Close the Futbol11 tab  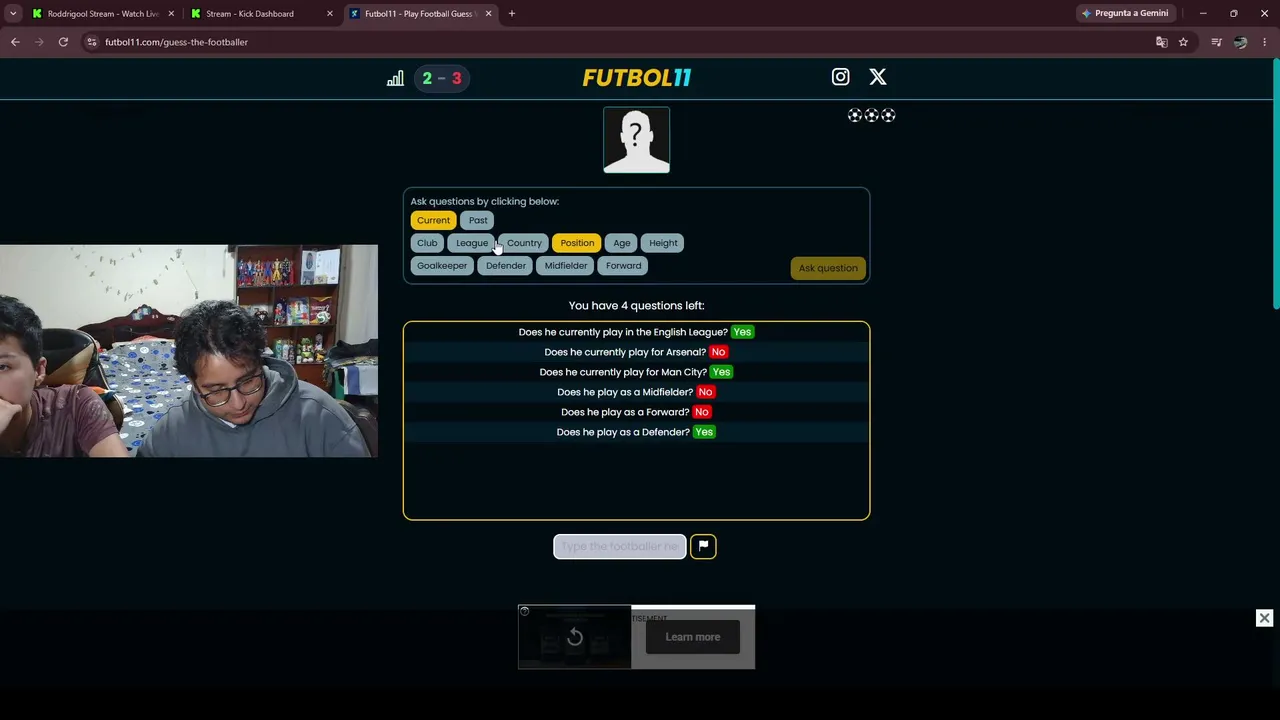point(488,14)
